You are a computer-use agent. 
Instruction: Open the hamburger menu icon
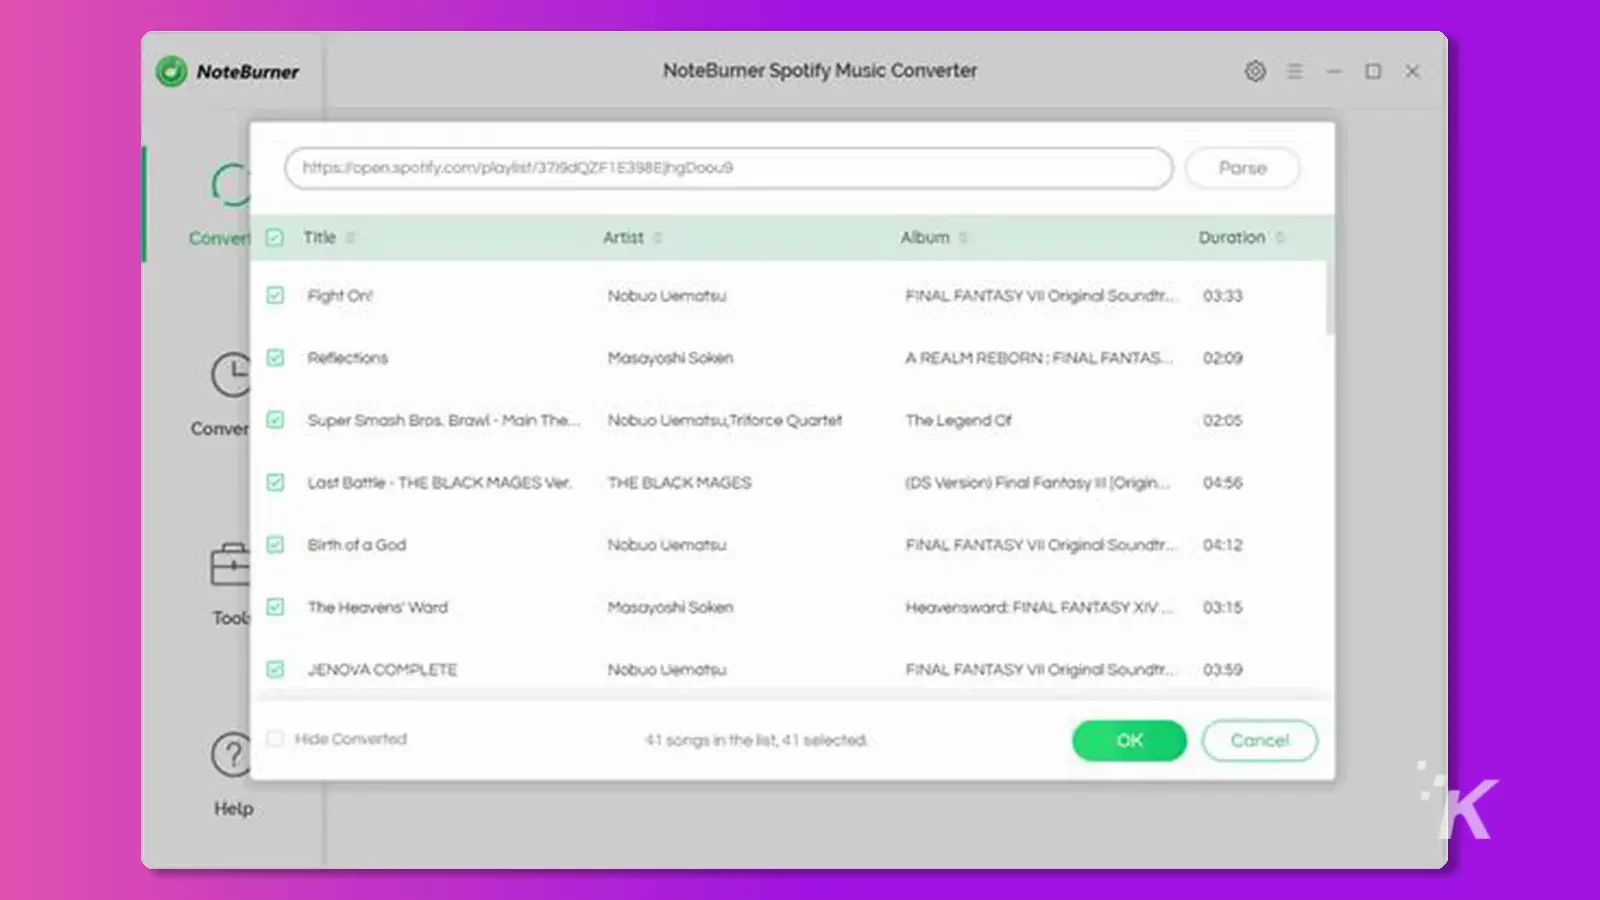[1294, 71]
